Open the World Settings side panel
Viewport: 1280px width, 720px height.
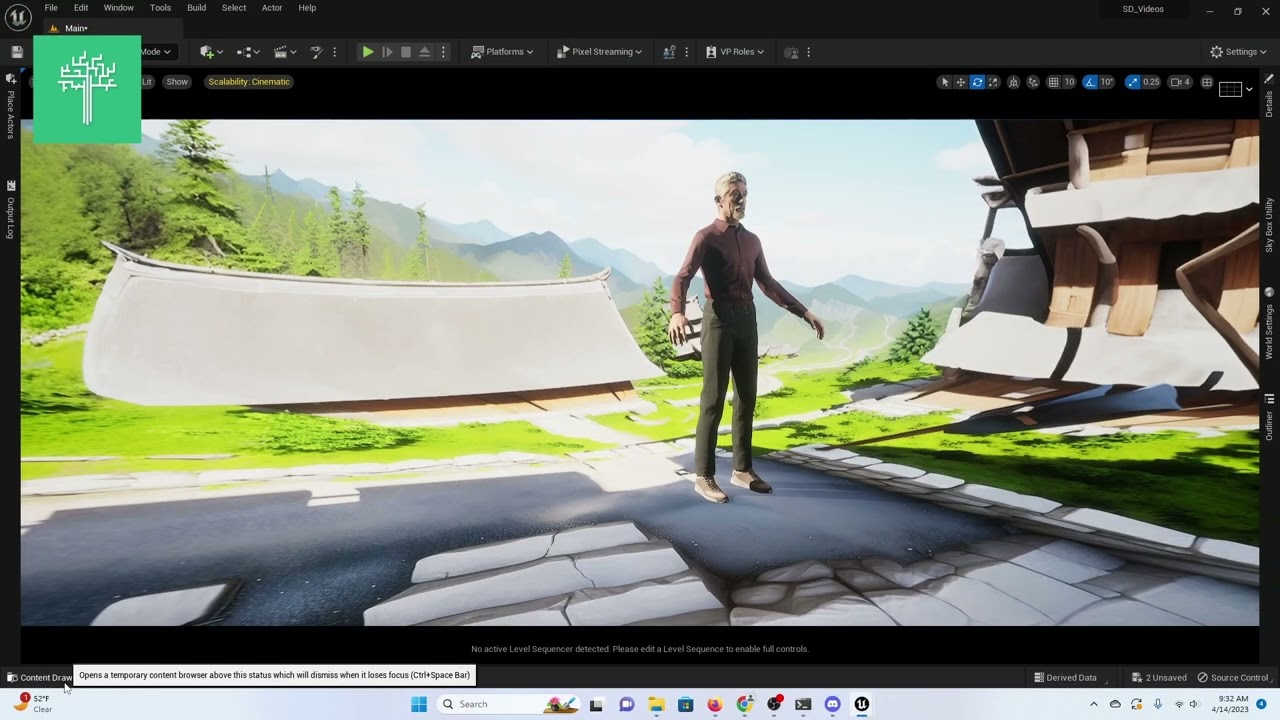[1269, 325]
